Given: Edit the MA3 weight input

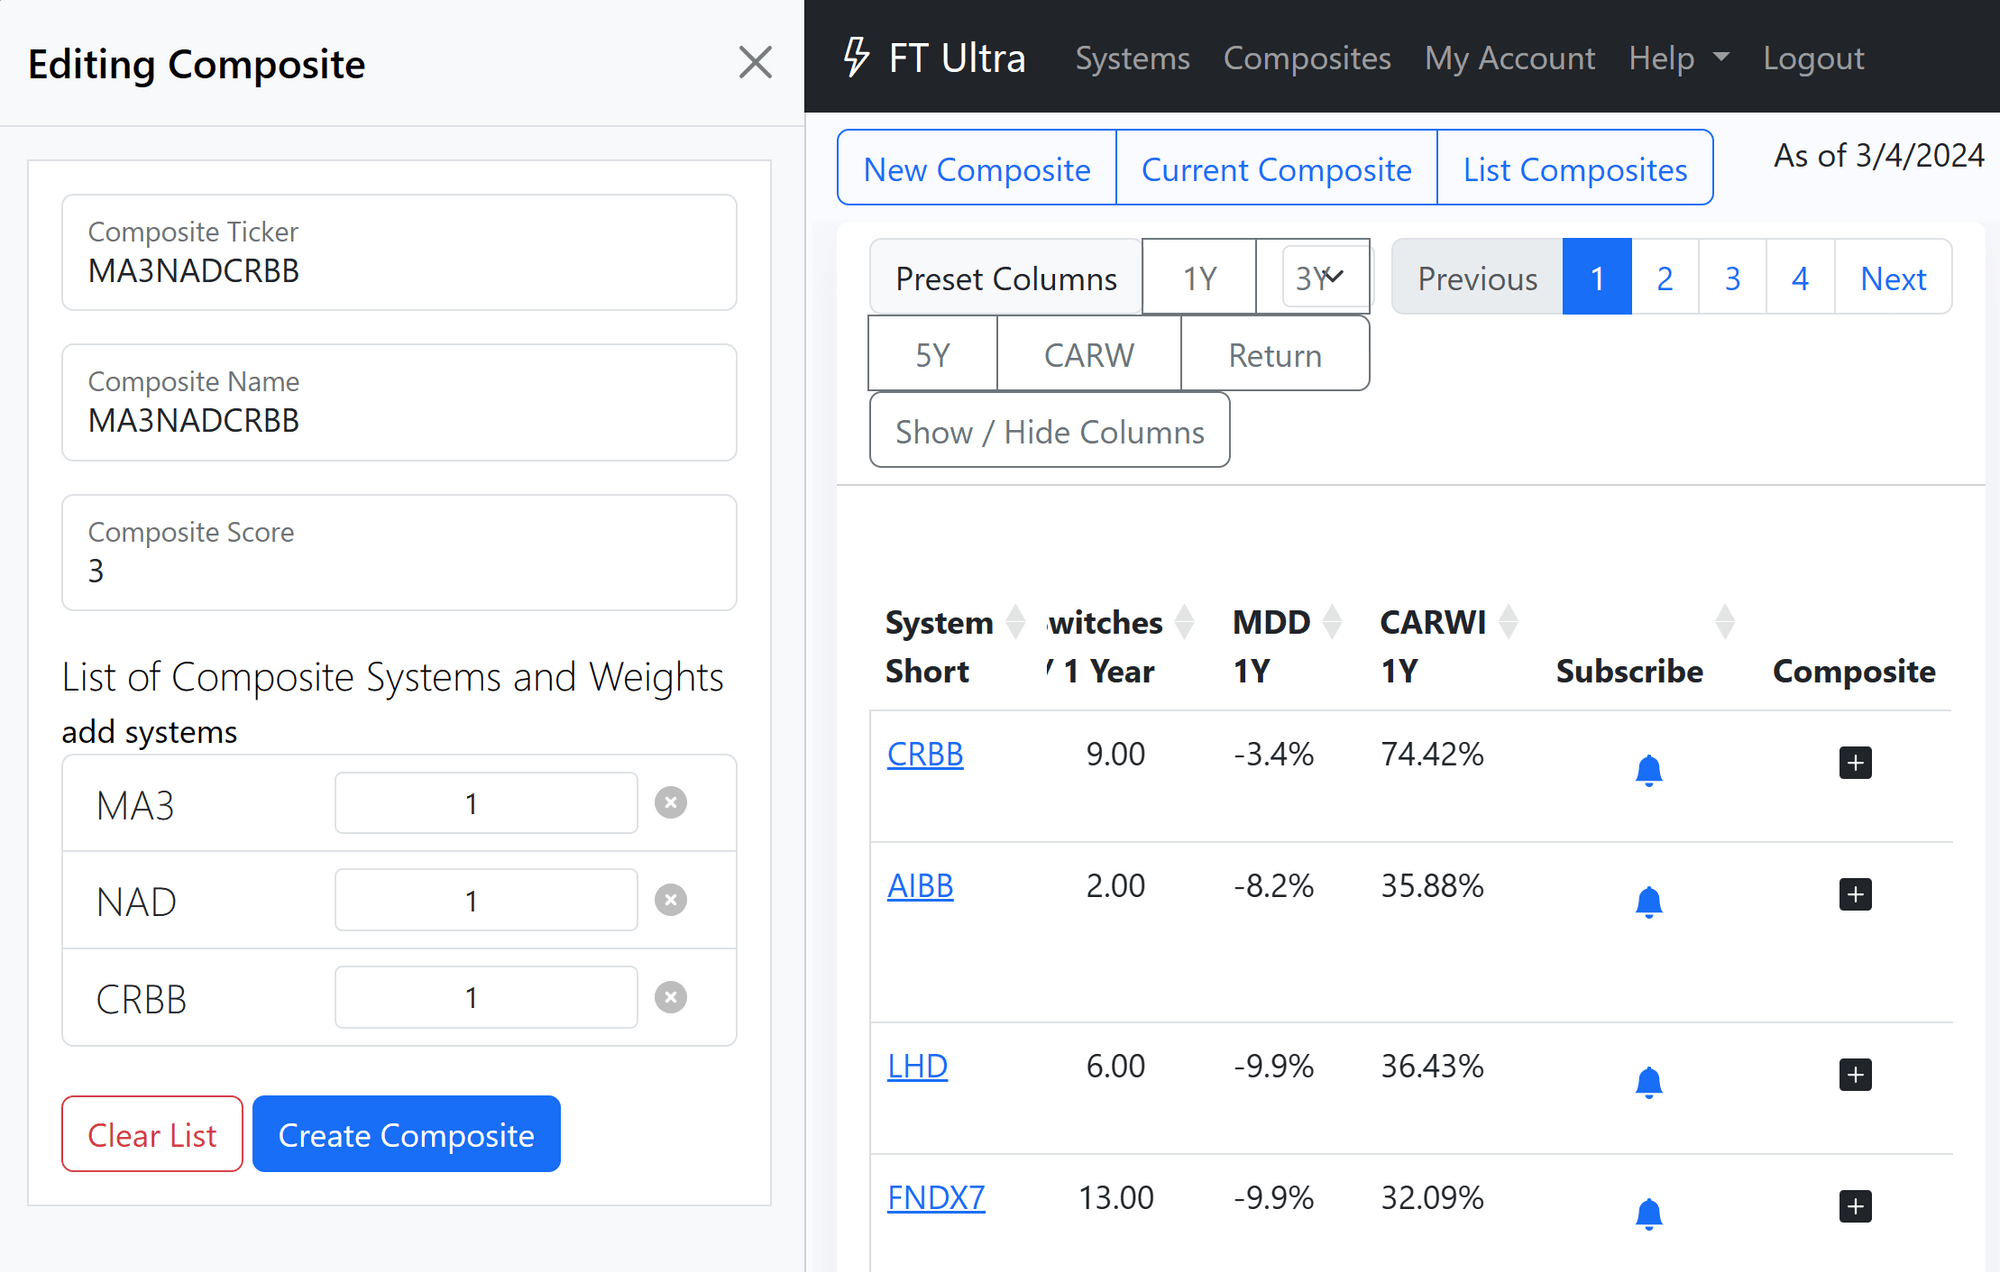Looking at the screenshot, I should pos(486,802).
